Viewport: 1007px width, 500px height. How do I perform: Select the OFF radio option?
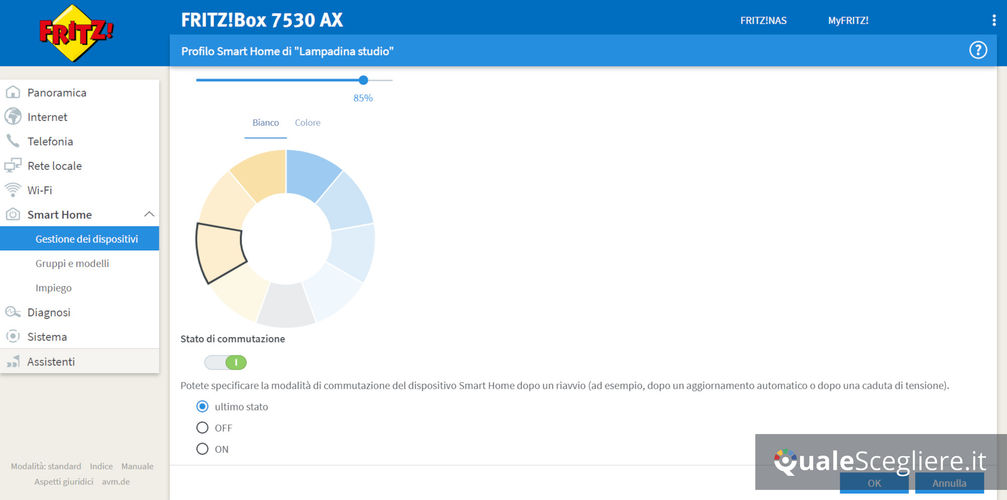[x=202, y=428]
